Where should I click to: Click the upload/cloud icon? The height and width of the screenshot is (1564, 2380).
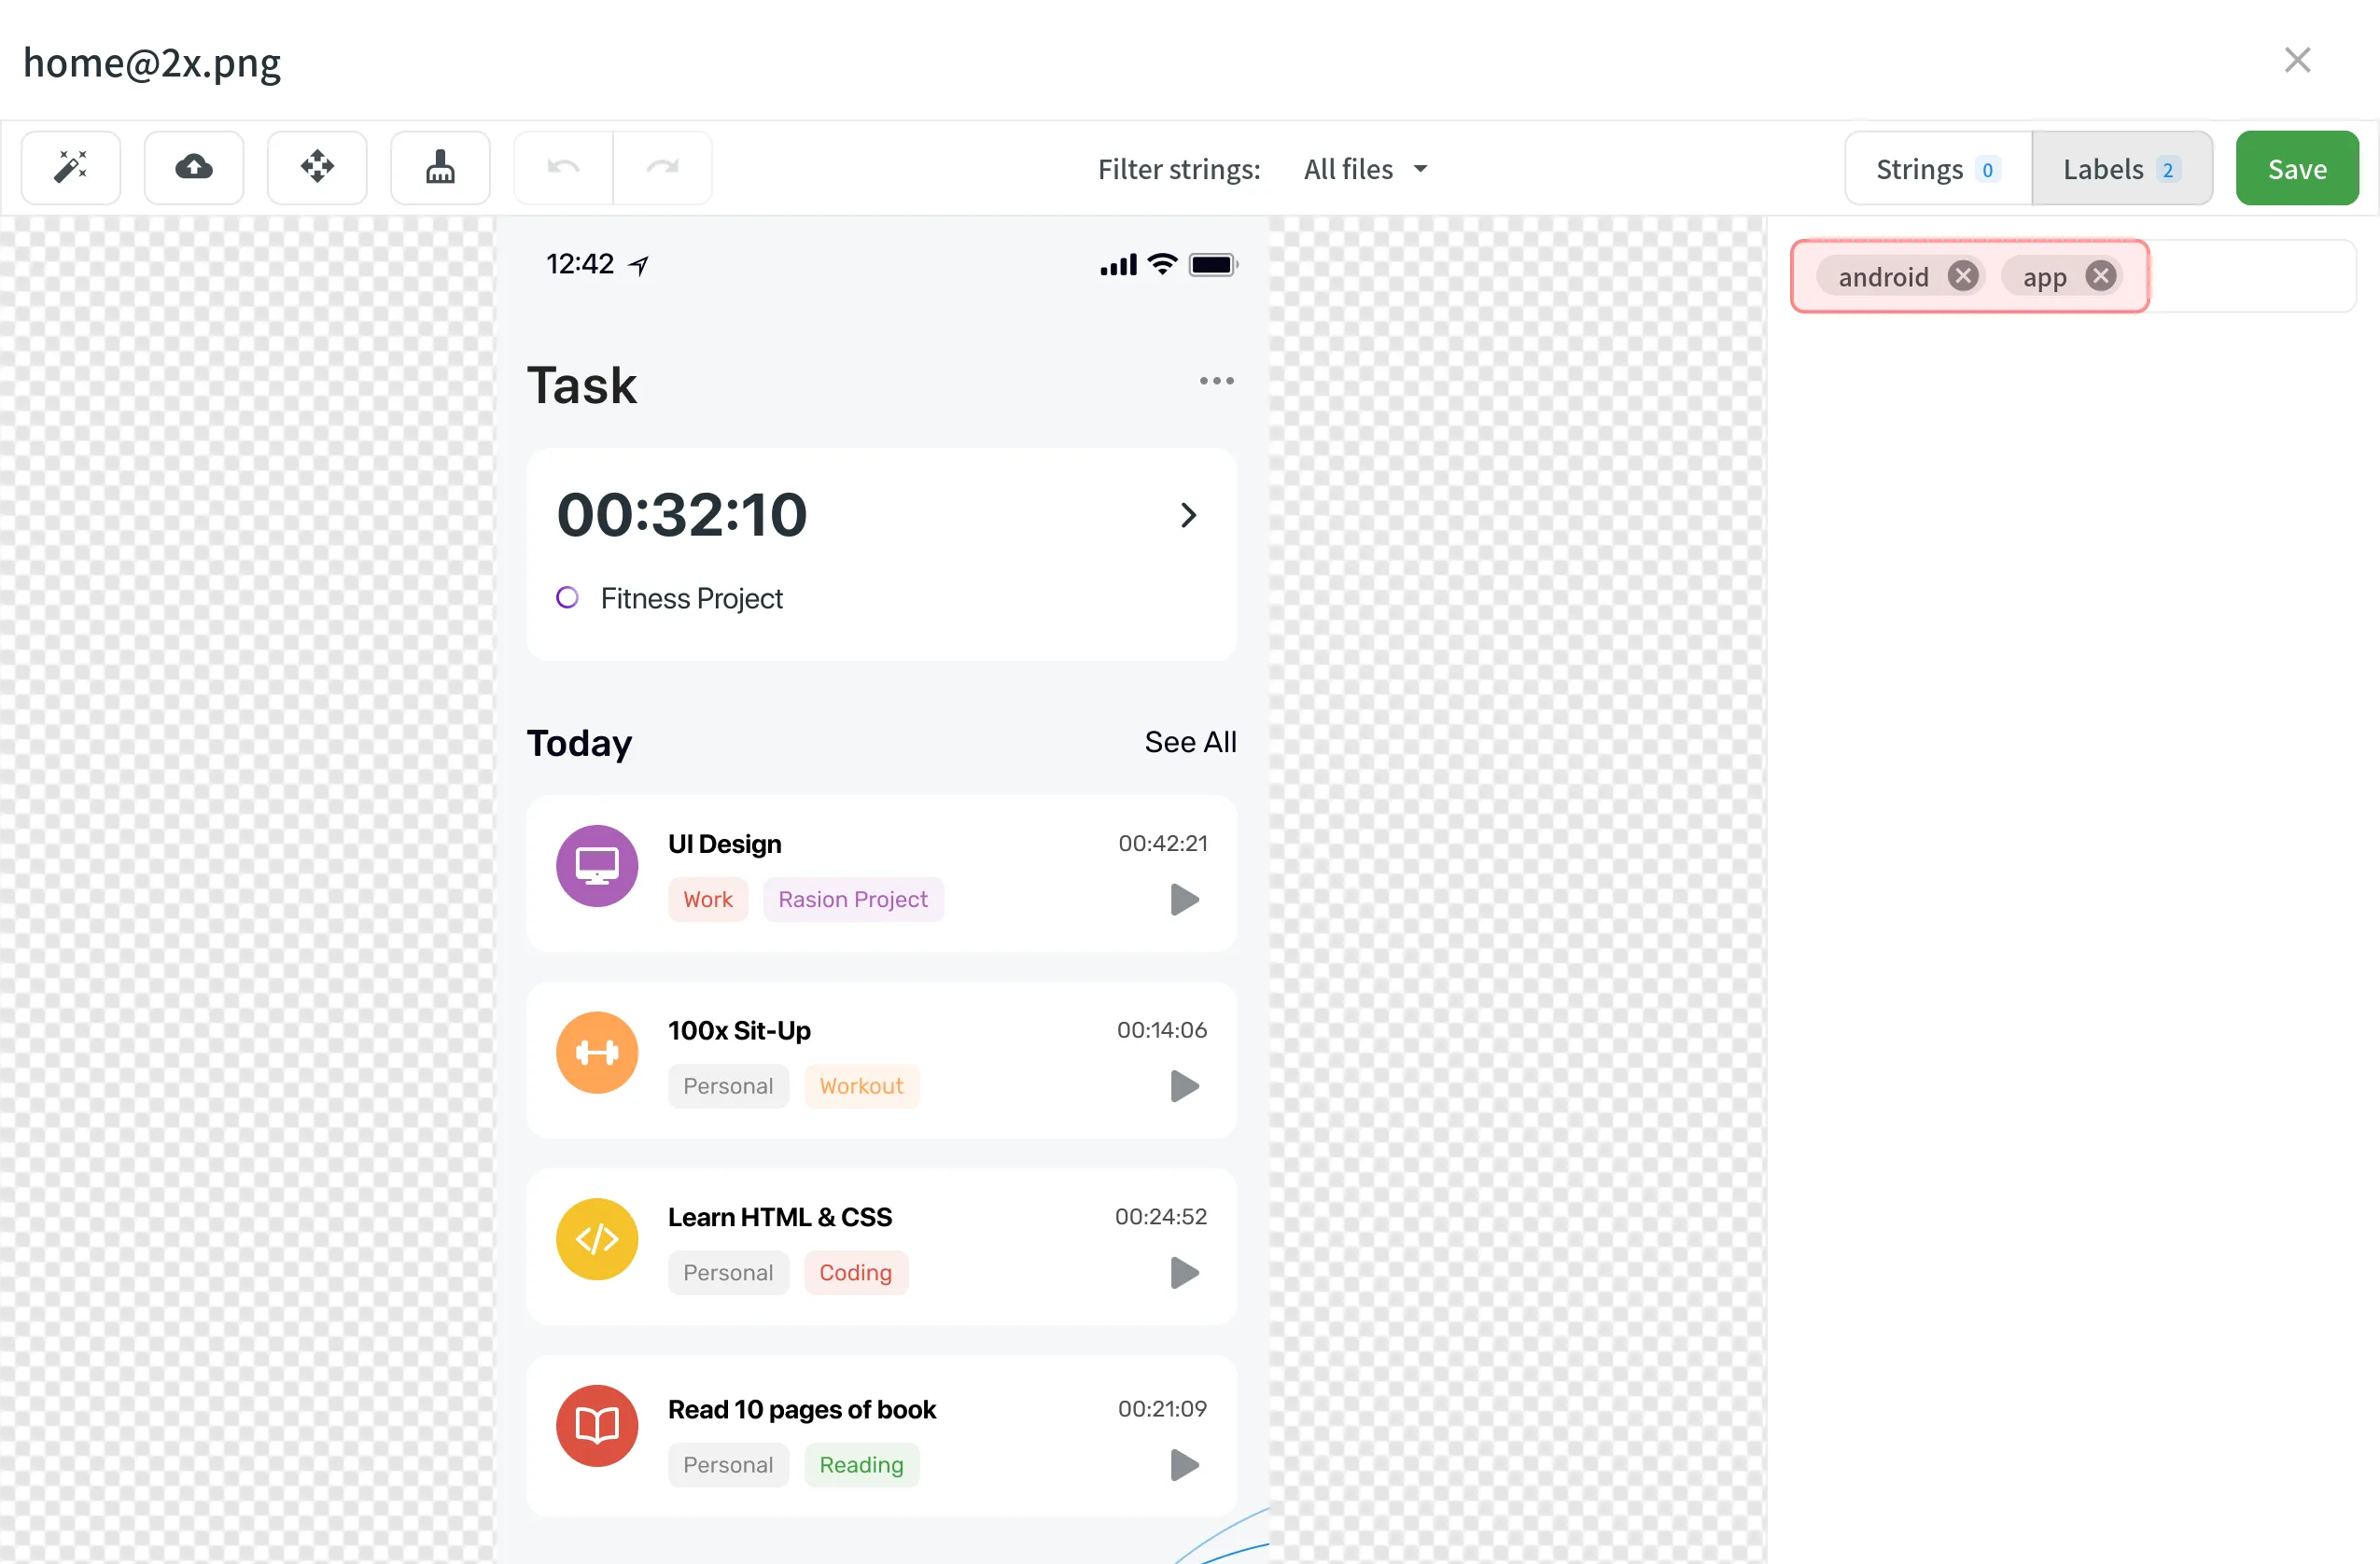click(194, 168)
